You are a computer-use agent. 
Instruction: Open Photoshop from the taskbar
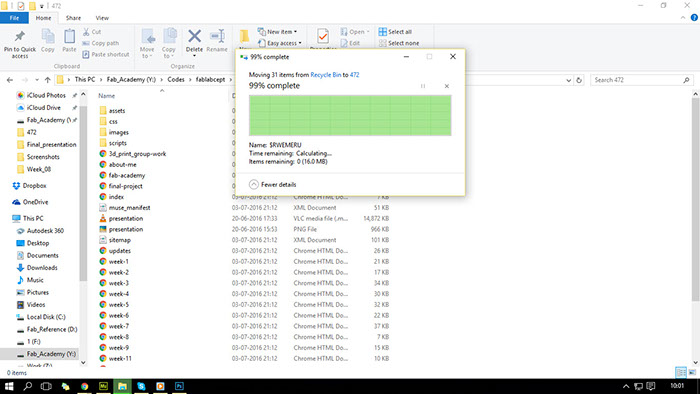(179, 386)
